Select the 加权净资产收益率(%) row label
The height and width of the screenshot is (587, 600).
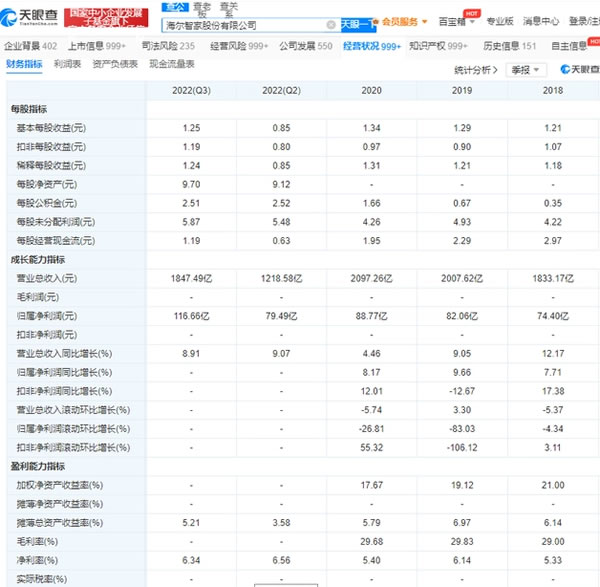(x=60, y=485)
